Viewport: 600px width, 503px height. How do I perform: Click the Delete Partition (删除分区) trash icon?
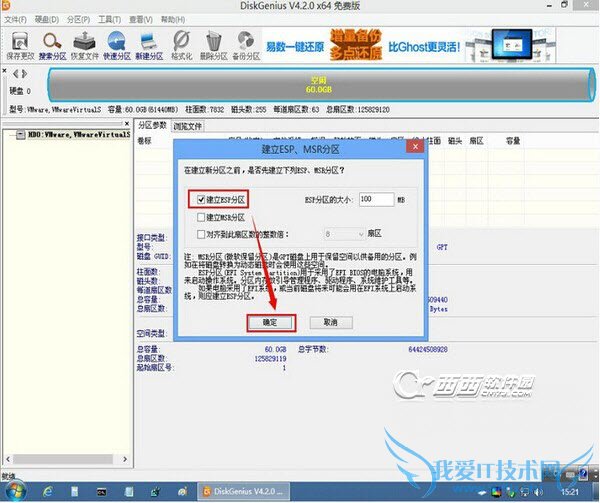(x=214, y=45)
